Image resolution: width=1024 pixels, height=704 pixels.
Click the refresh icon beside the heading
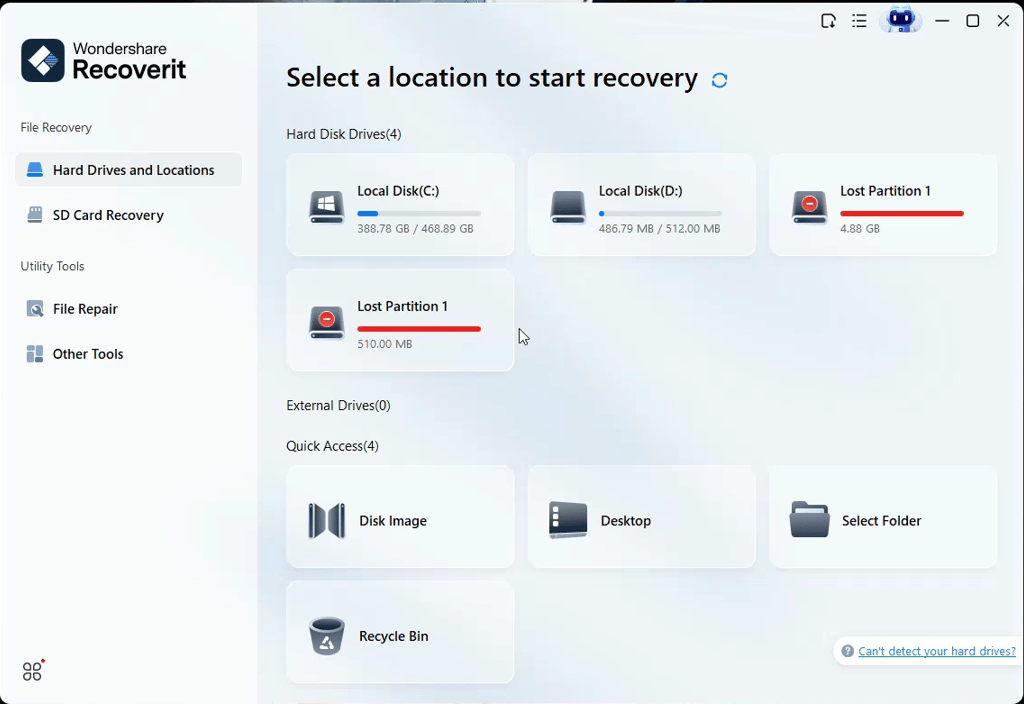(x=719, y=80)
